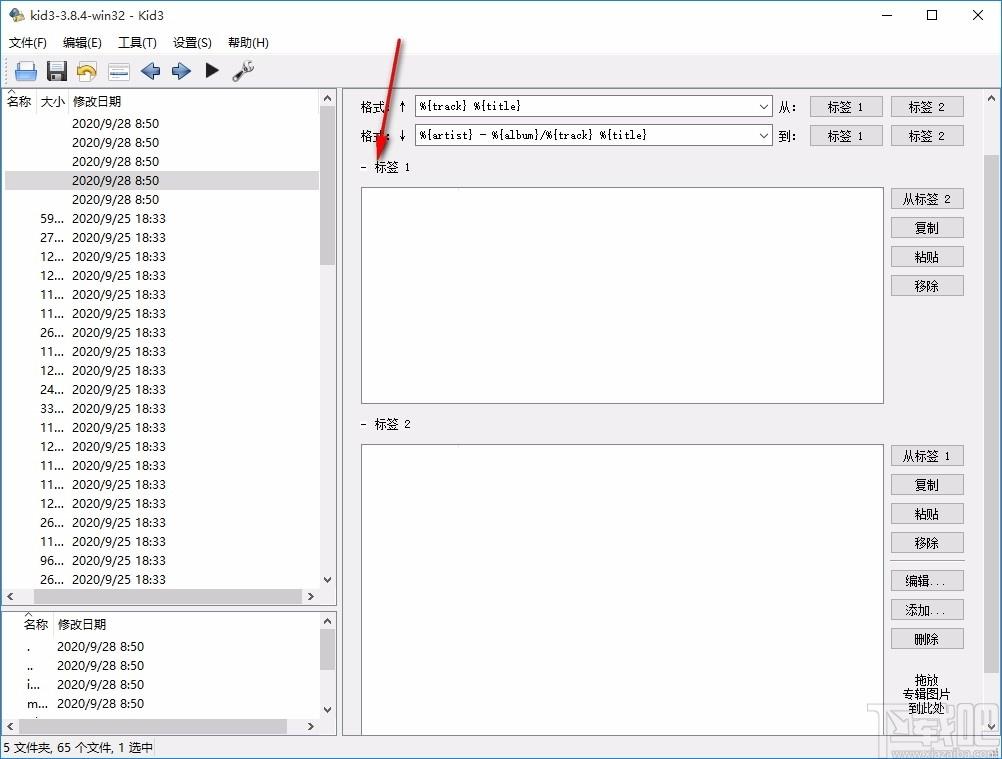Click the file list scroll down arrow

(327, 580)
